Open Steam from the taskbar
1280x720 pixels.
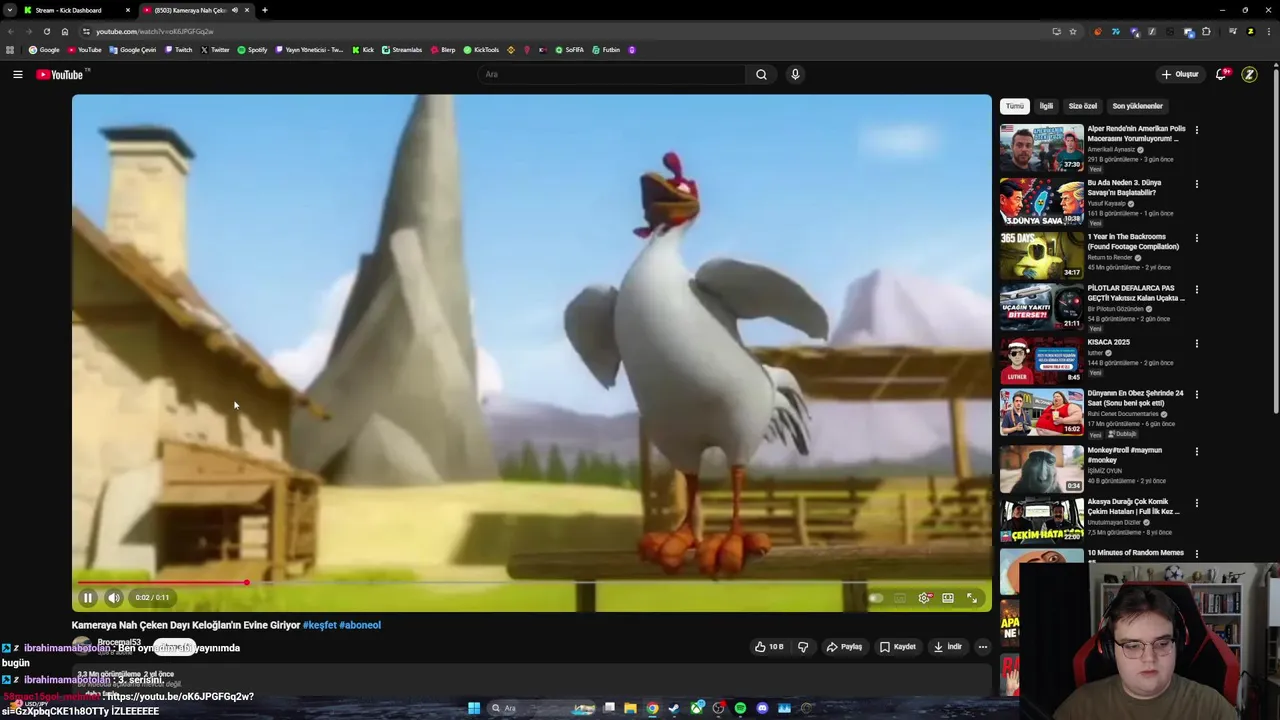[x=674, y=708]
